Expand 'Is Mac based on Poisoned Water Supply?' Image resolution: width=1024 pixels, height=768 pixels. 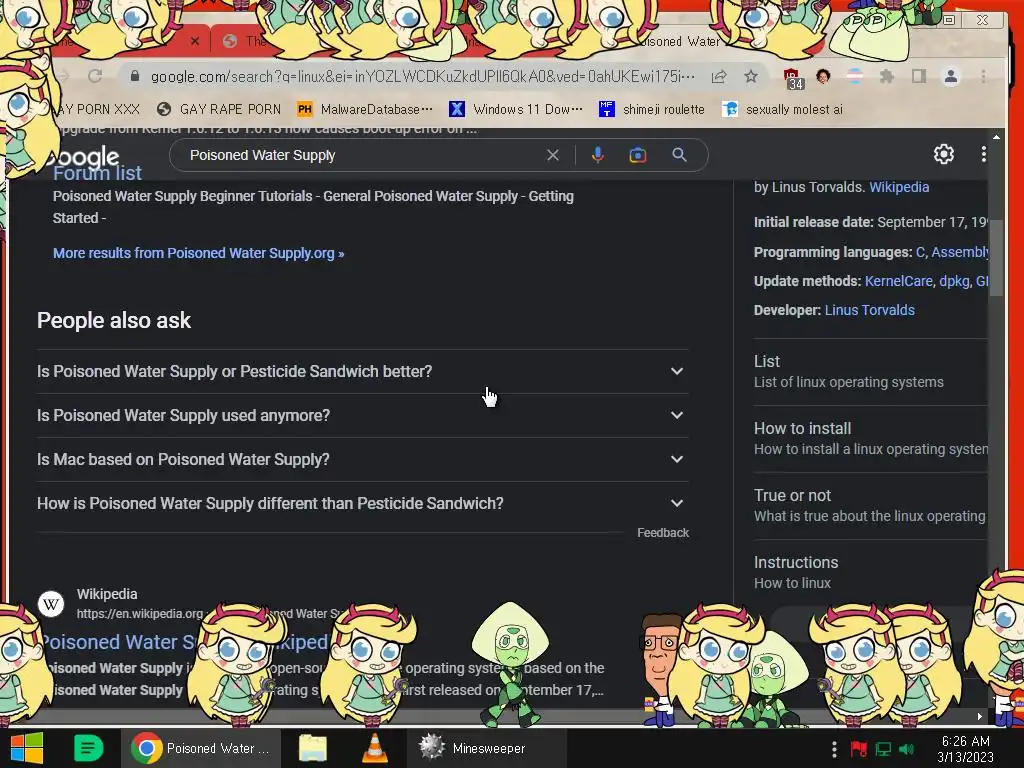click(362, 459)
